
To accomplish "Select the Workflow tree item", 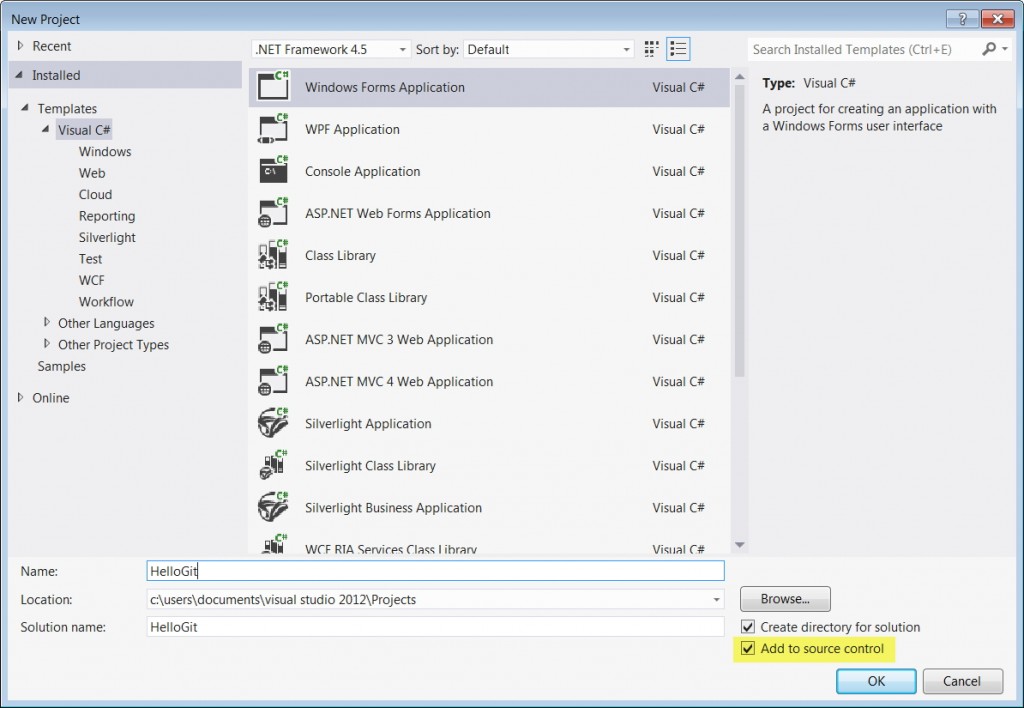I will (x=106, y=302).
